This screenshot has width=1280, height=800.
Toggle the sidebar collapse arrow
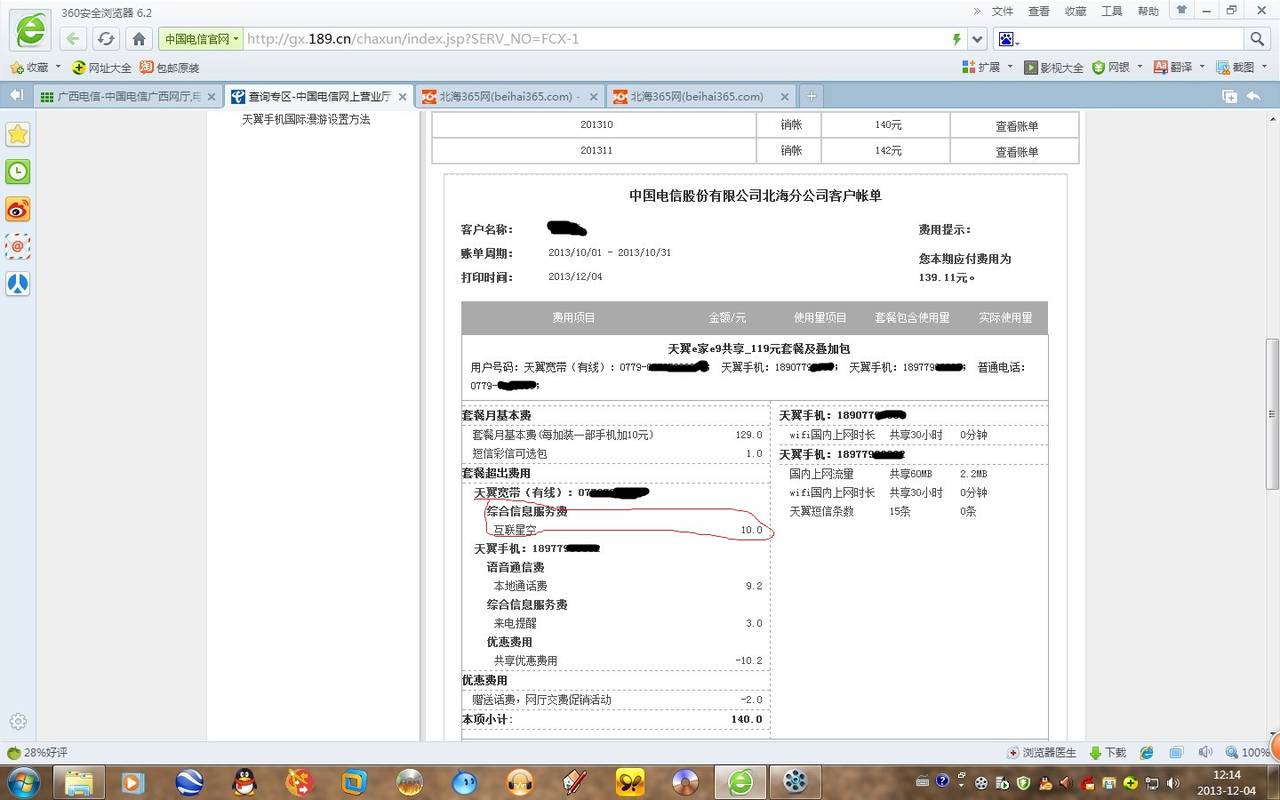tap(16, 95)
